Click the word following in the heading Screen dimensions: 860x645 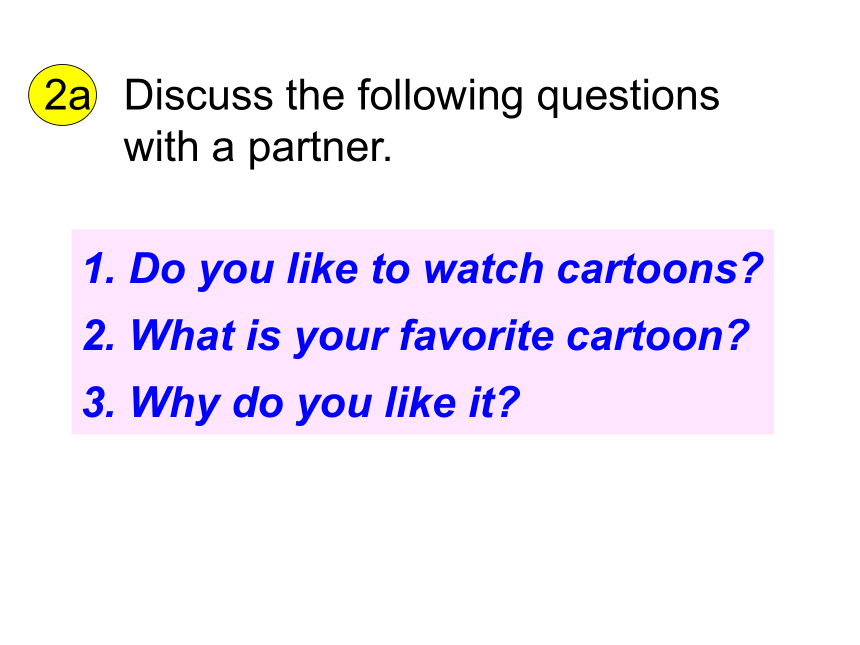pyautogui.click(x=440, y=98)
